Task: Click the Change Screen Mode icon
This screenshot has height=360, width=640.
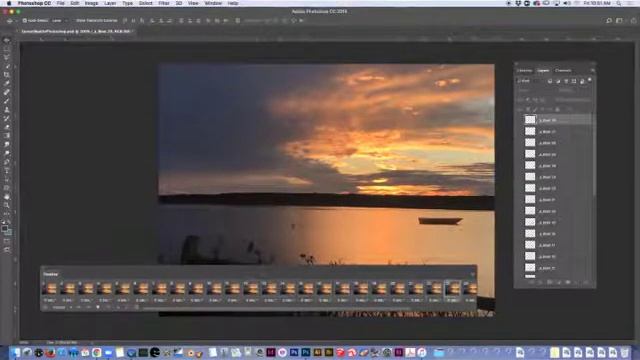Action: tap(7, 249)
